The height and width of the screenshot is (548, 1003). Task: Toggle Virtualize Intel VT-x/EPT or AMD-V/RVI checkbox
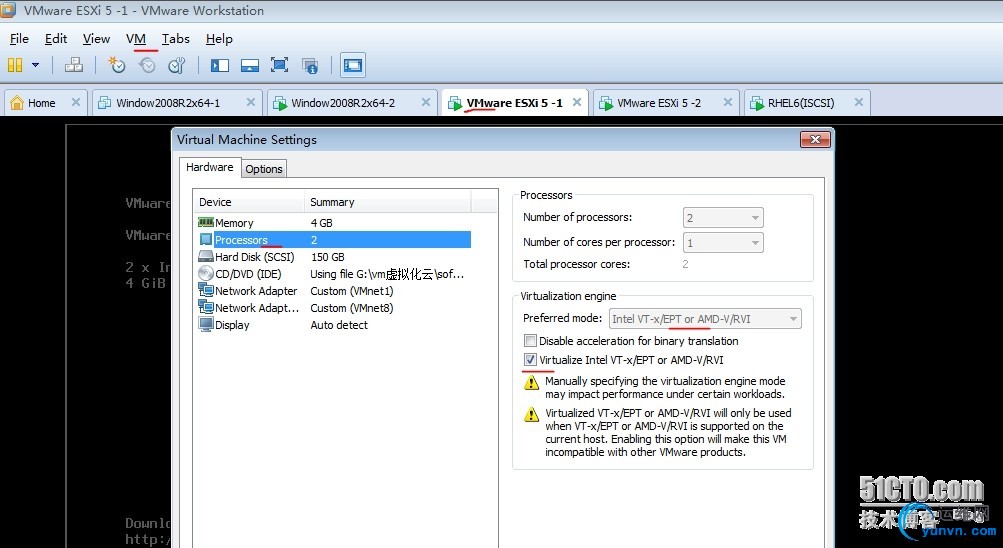click(530, 359)
